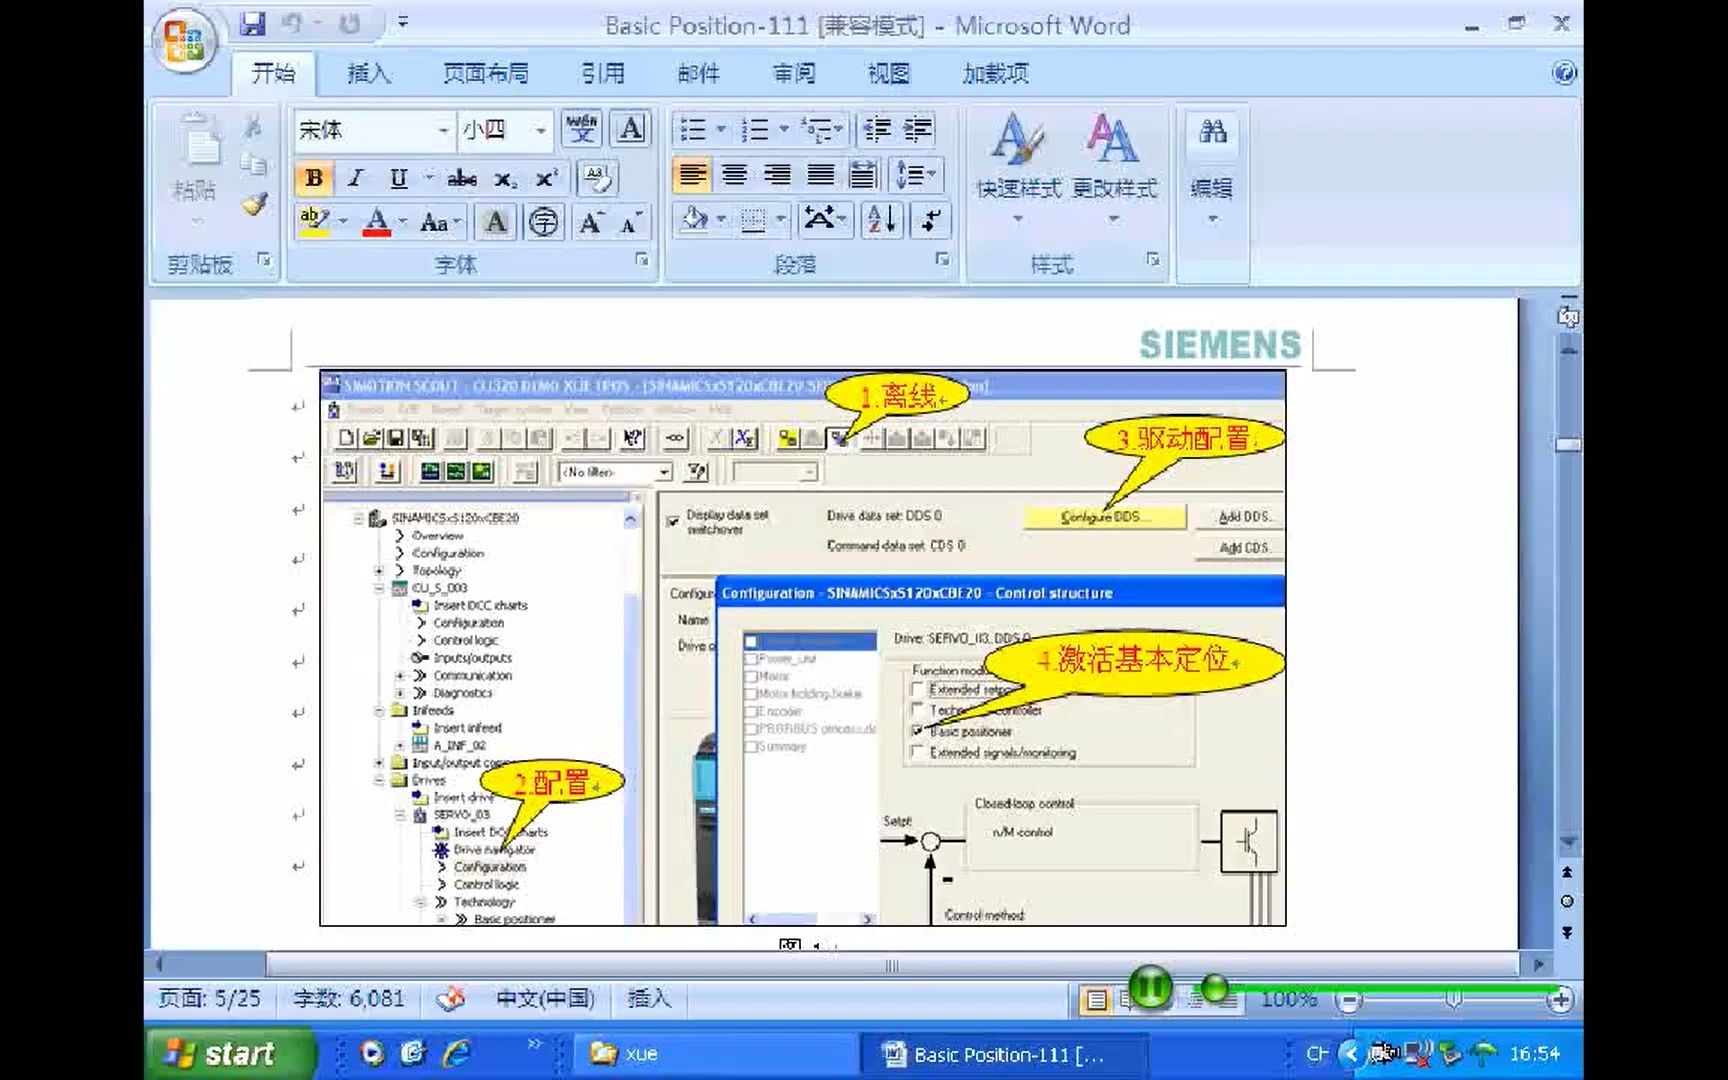1728x1080 pixels.
Task: Switch to the 页面布局 ribbon tab
Action: 486,73
